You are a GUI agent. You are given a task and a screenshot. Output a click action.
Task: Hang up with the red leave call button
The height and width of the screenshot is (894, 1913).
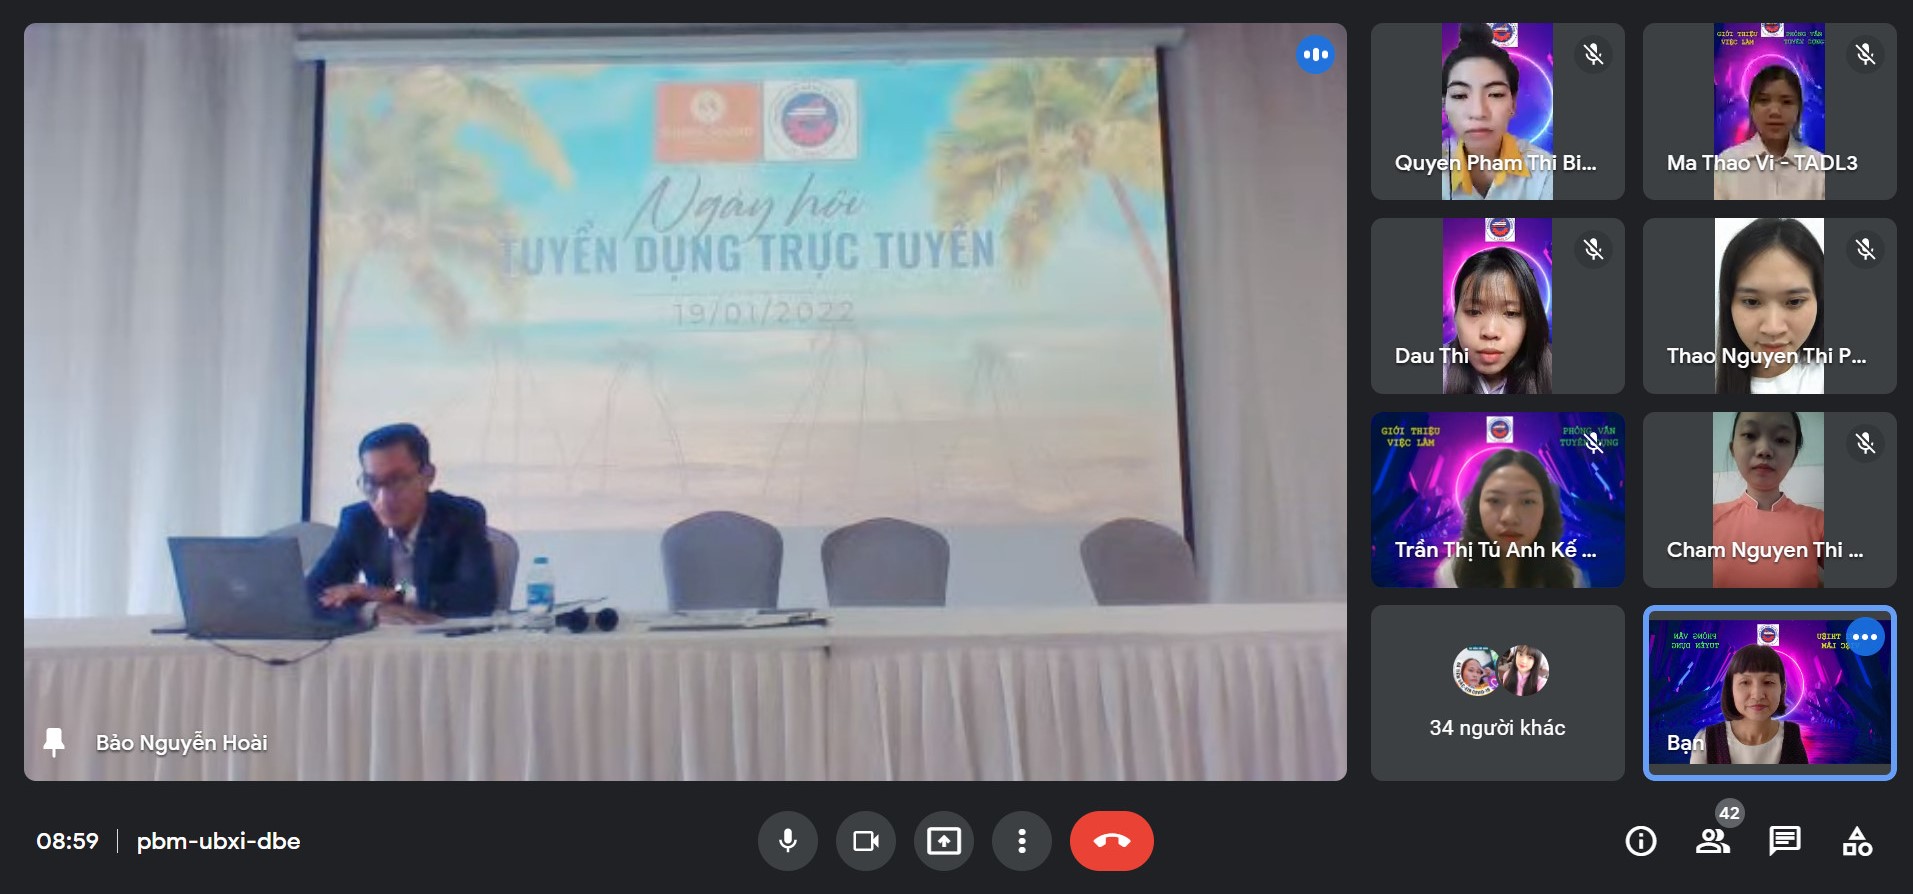pyautogui.click(x=1111, y=841)
